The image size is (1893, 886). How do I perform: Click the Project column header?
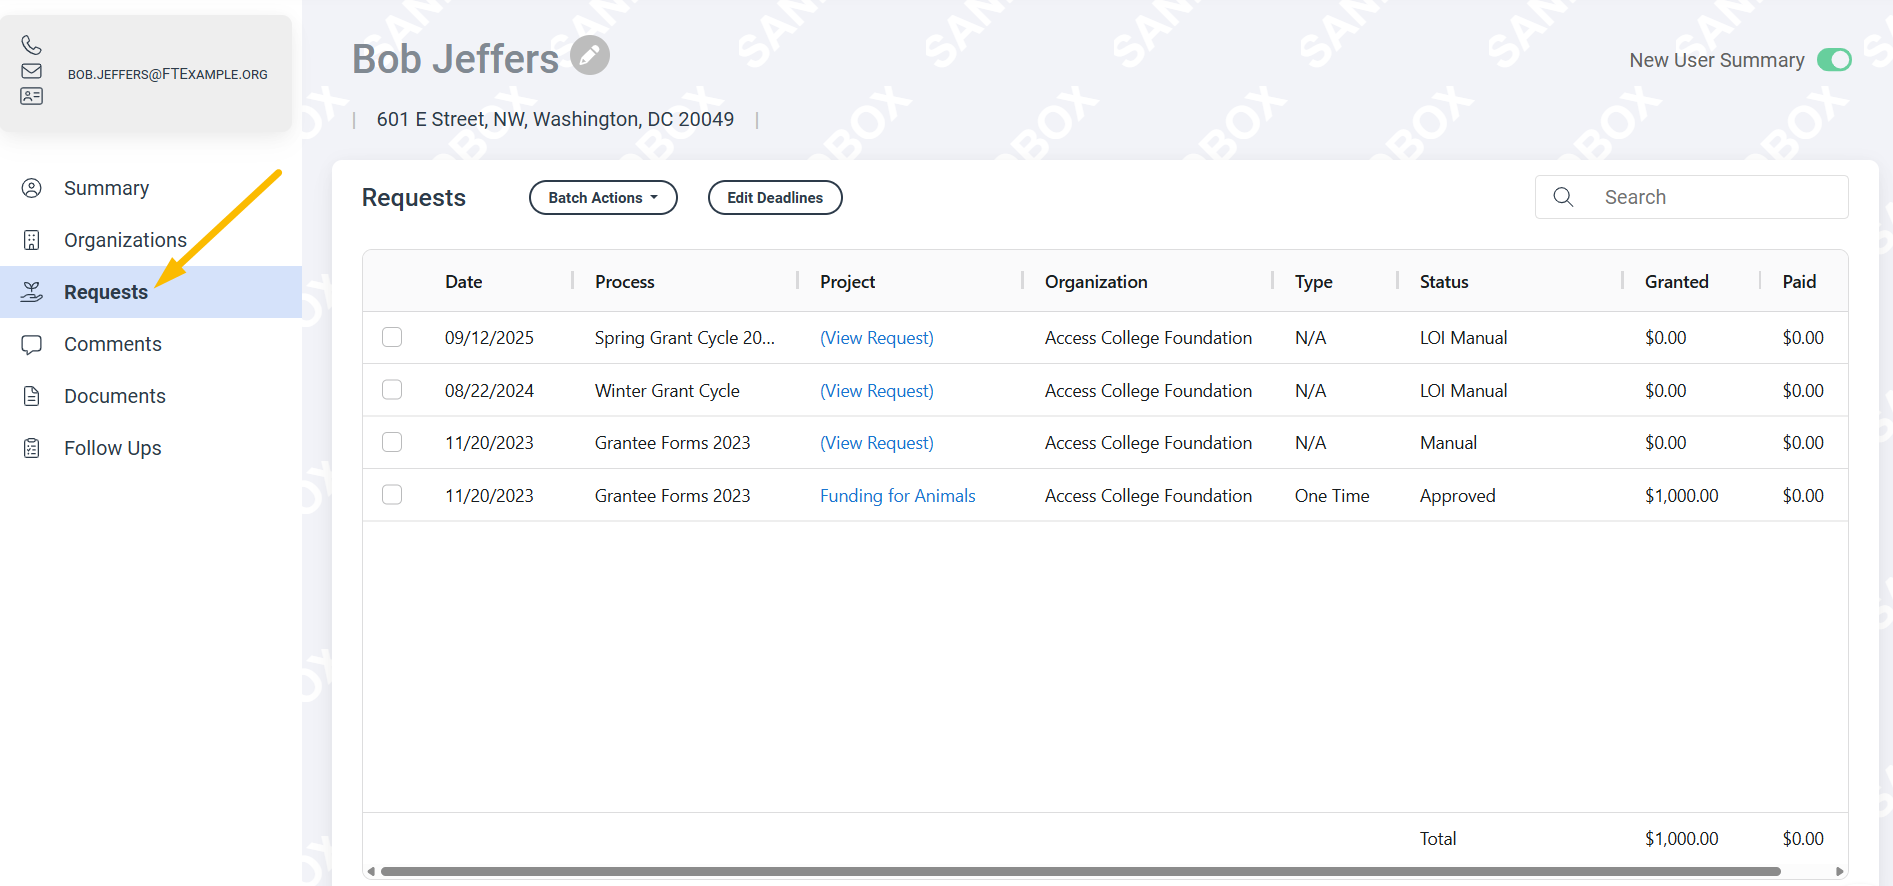(x=848, y=282)
